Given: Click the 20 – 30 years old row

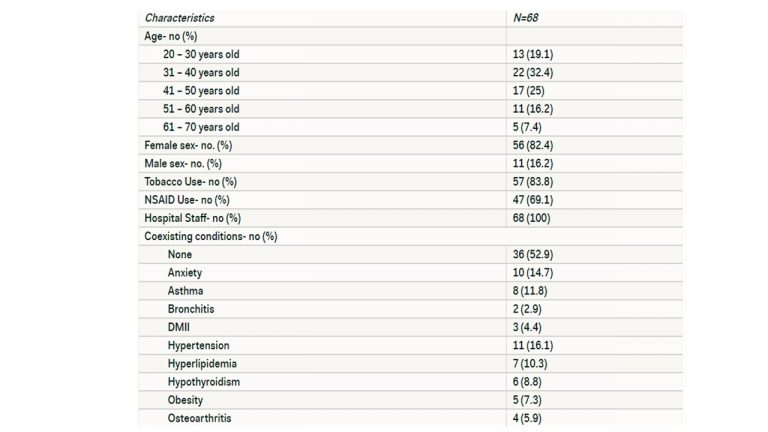Looking at the screenshot, I should [x=410, y=54].
